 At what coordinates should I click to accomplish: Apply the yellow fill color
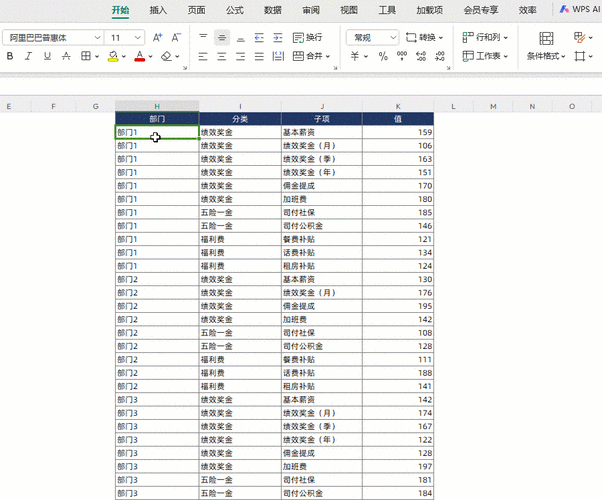112,56
